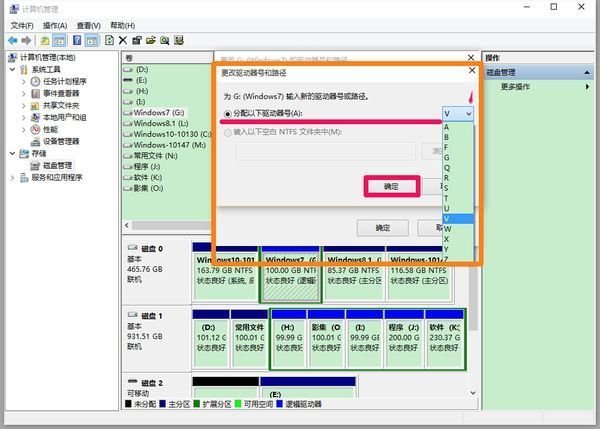The image size is (600, 429).
Task: Expand the 服务和应用程序 tree node
Action: pyautogui.click(x=13, y=178)
